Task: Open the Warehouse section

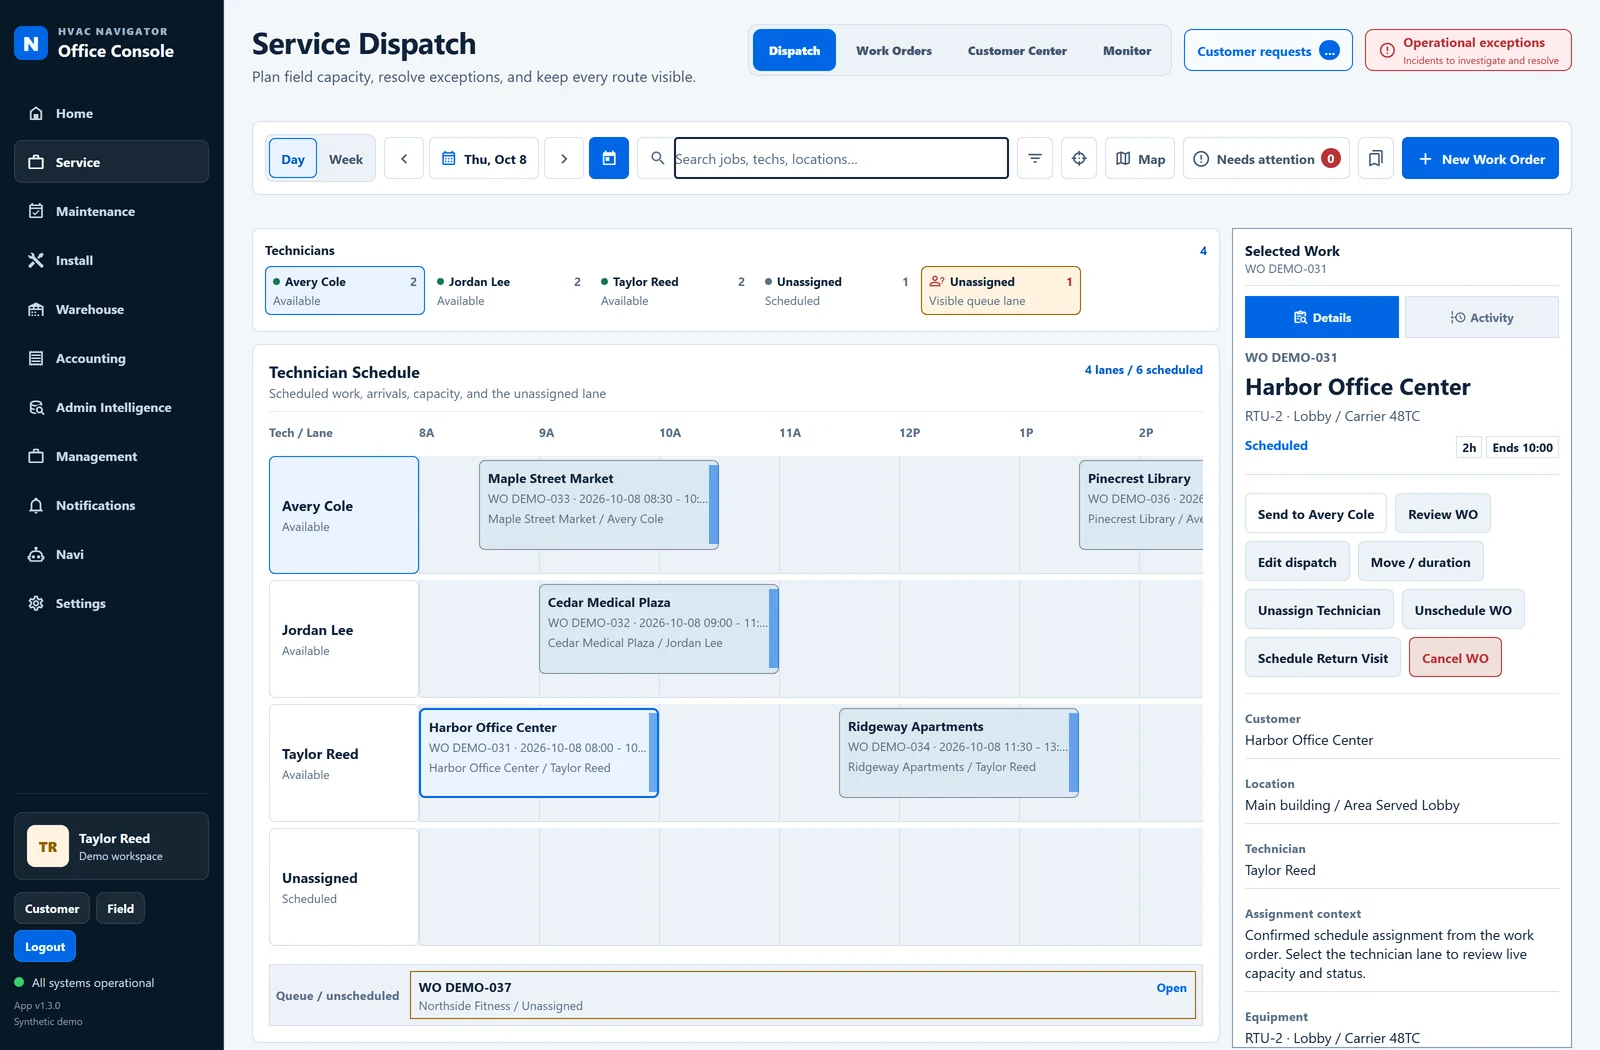Action: click(111, 310)
